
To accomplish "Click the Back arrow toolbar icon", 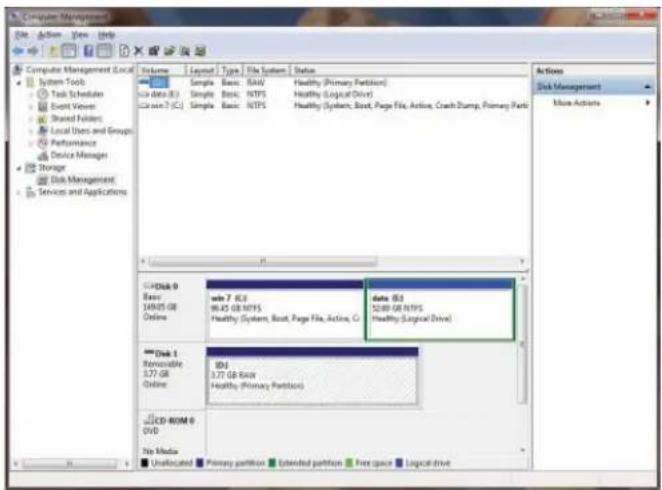I will 18,51.
